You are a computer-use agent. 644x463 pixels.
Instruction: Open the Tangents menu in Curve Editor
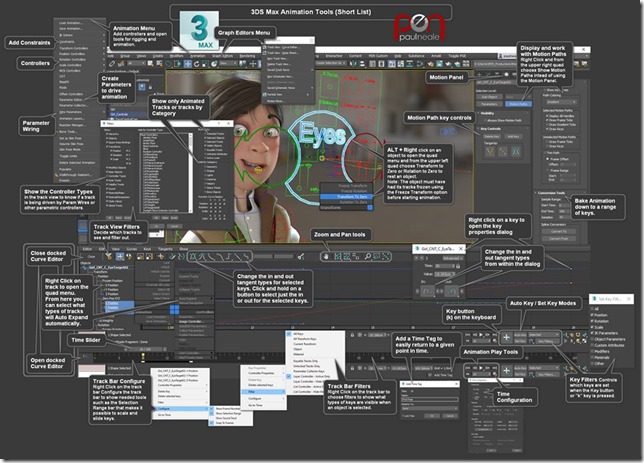(x=165, y=249)
